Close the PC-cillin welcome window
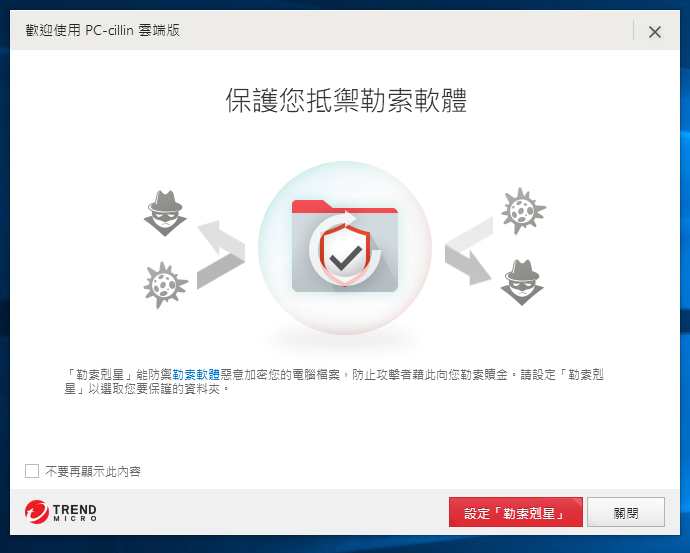Viewport: 690px width, 553px height. click(654, 32)
